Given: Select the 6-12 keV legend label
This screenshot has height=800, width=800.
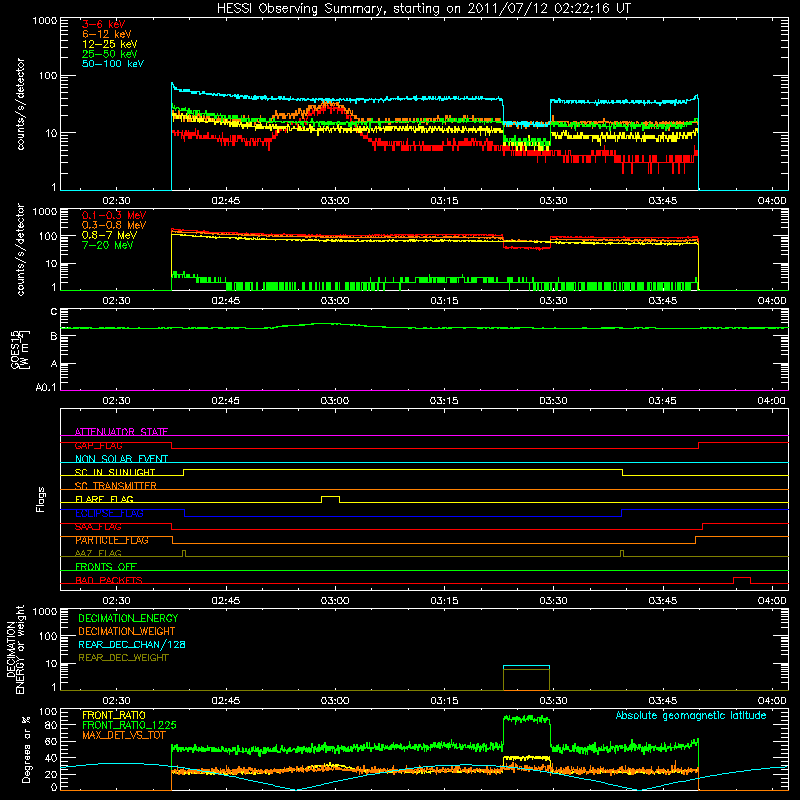Looking at the screenshot, I should click(107, 34).
